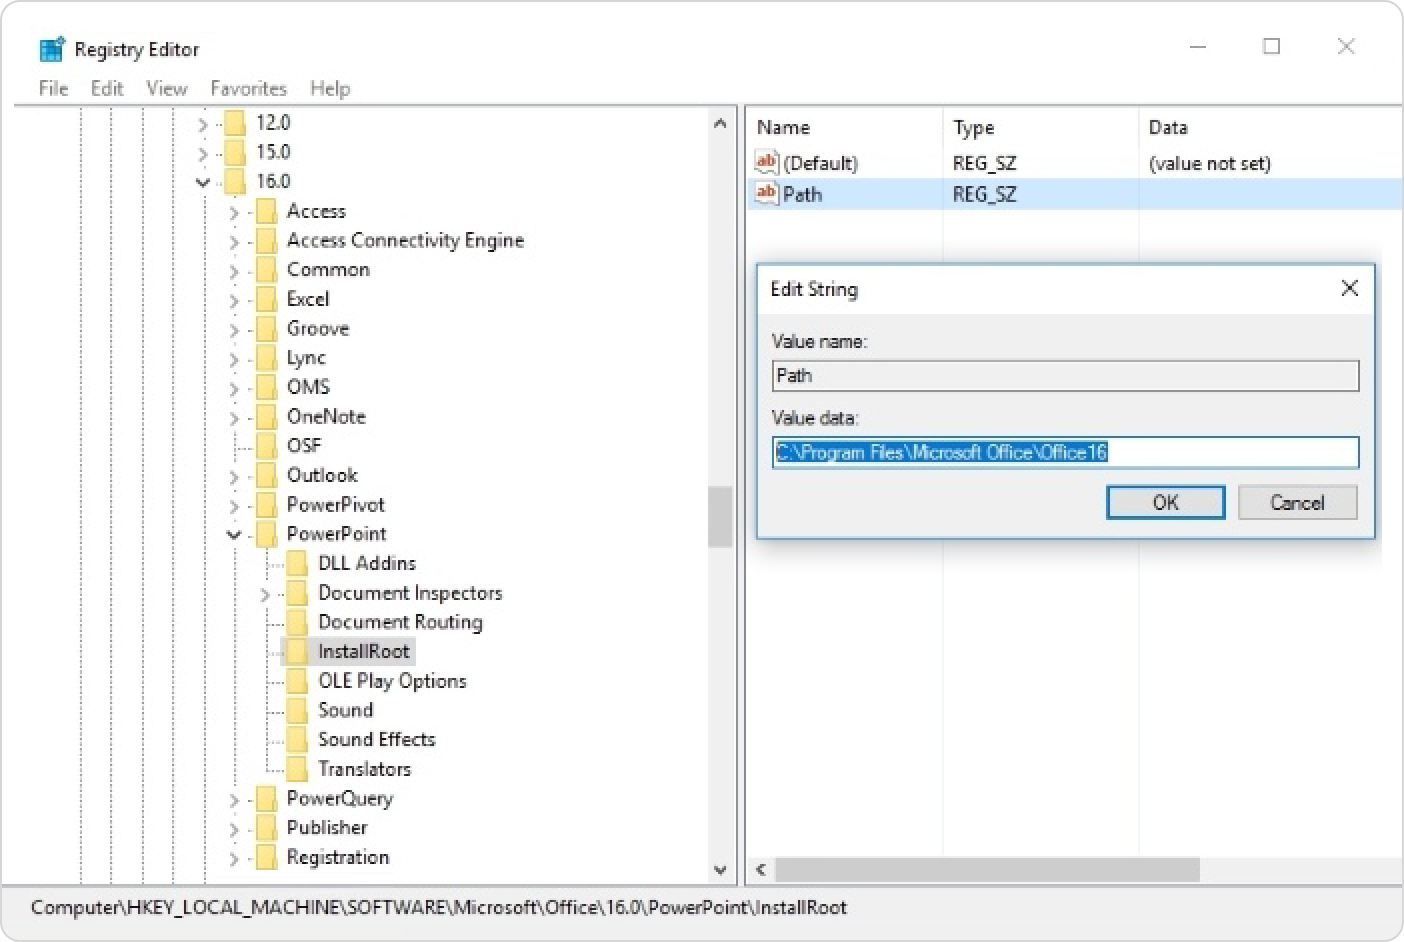Screen dimensions: 1404x942
Task: Click the Value name field
Action: click(x=1065, y=375)
